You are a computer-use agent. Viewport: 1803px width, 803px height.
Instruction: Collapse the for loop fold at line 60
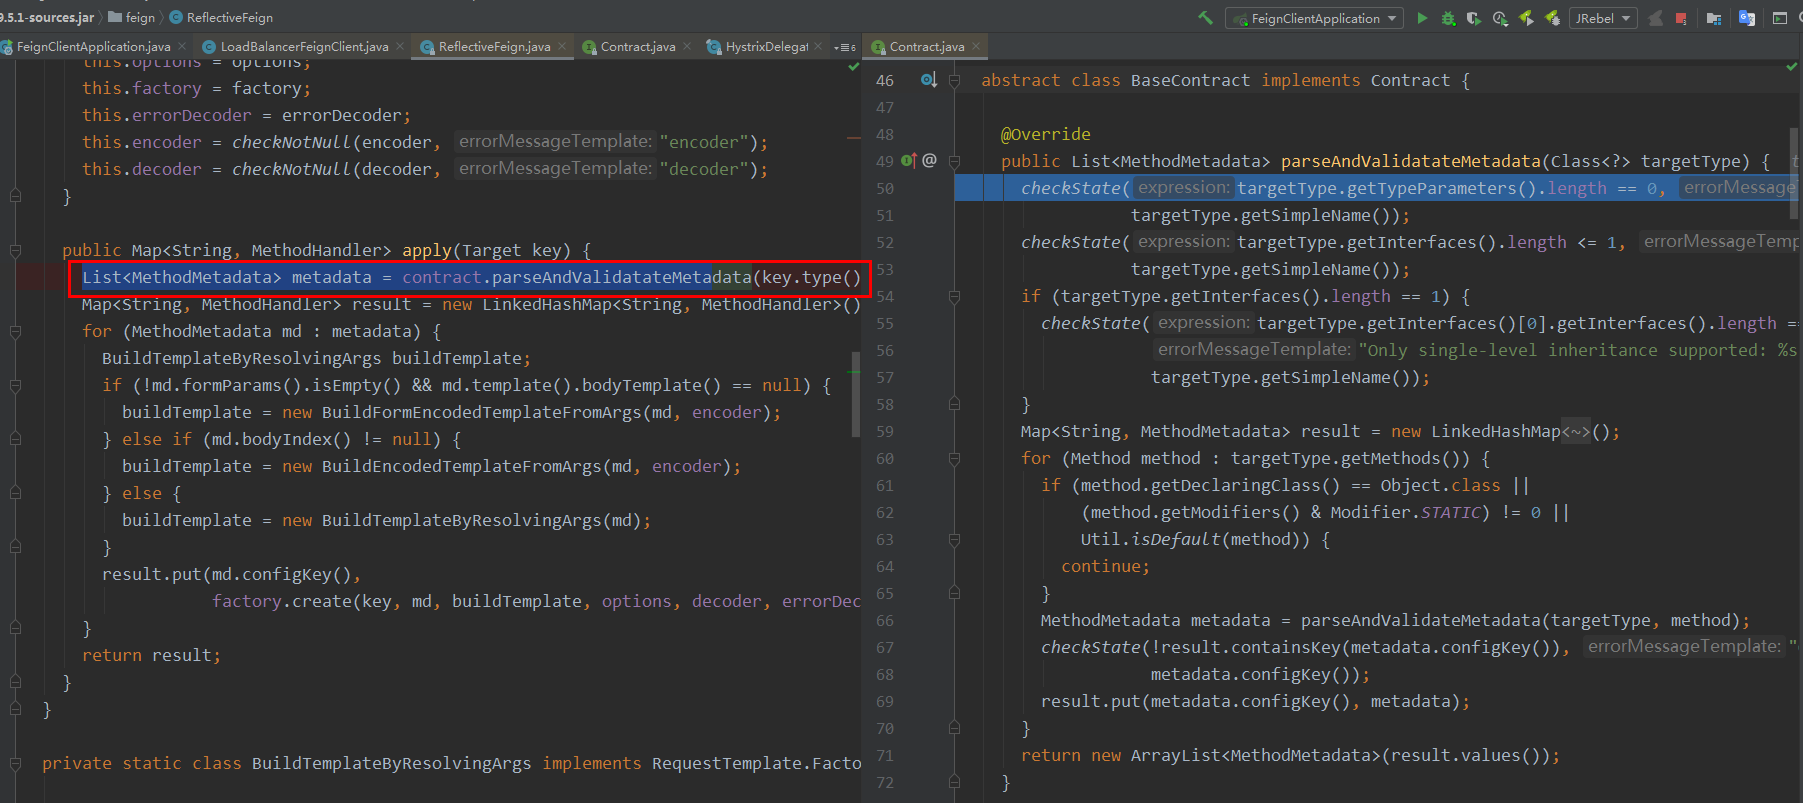(x=954, y=458)
